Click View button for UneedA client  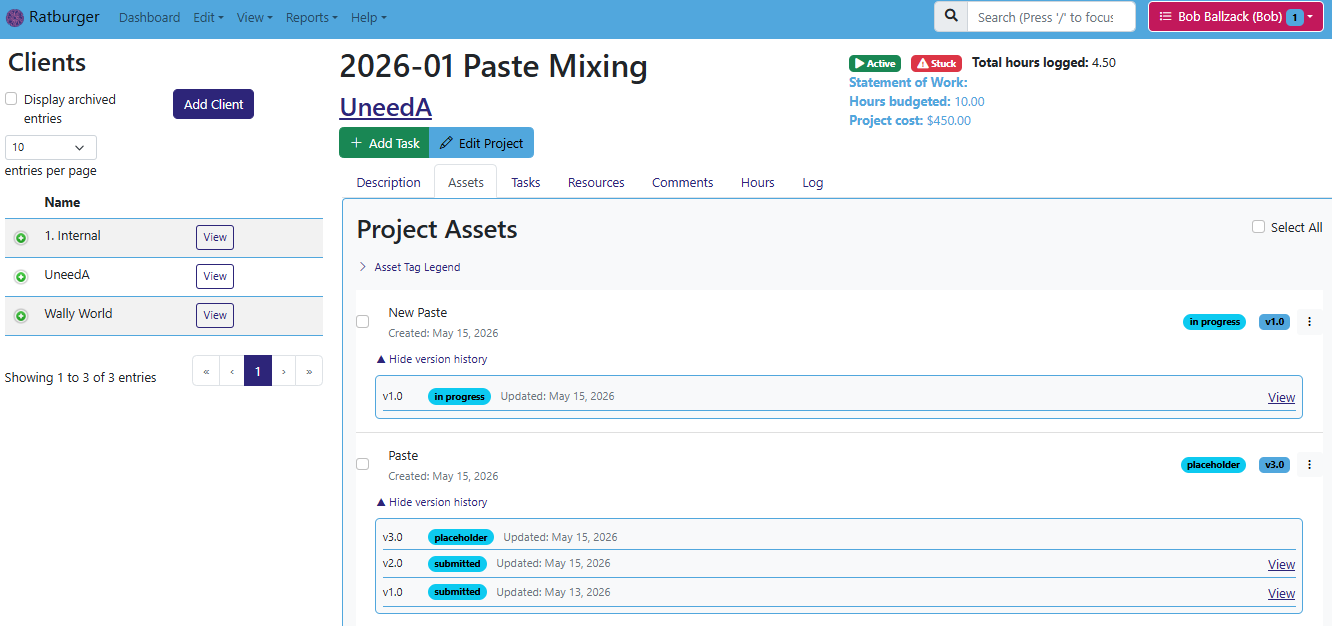click(215, 276)
